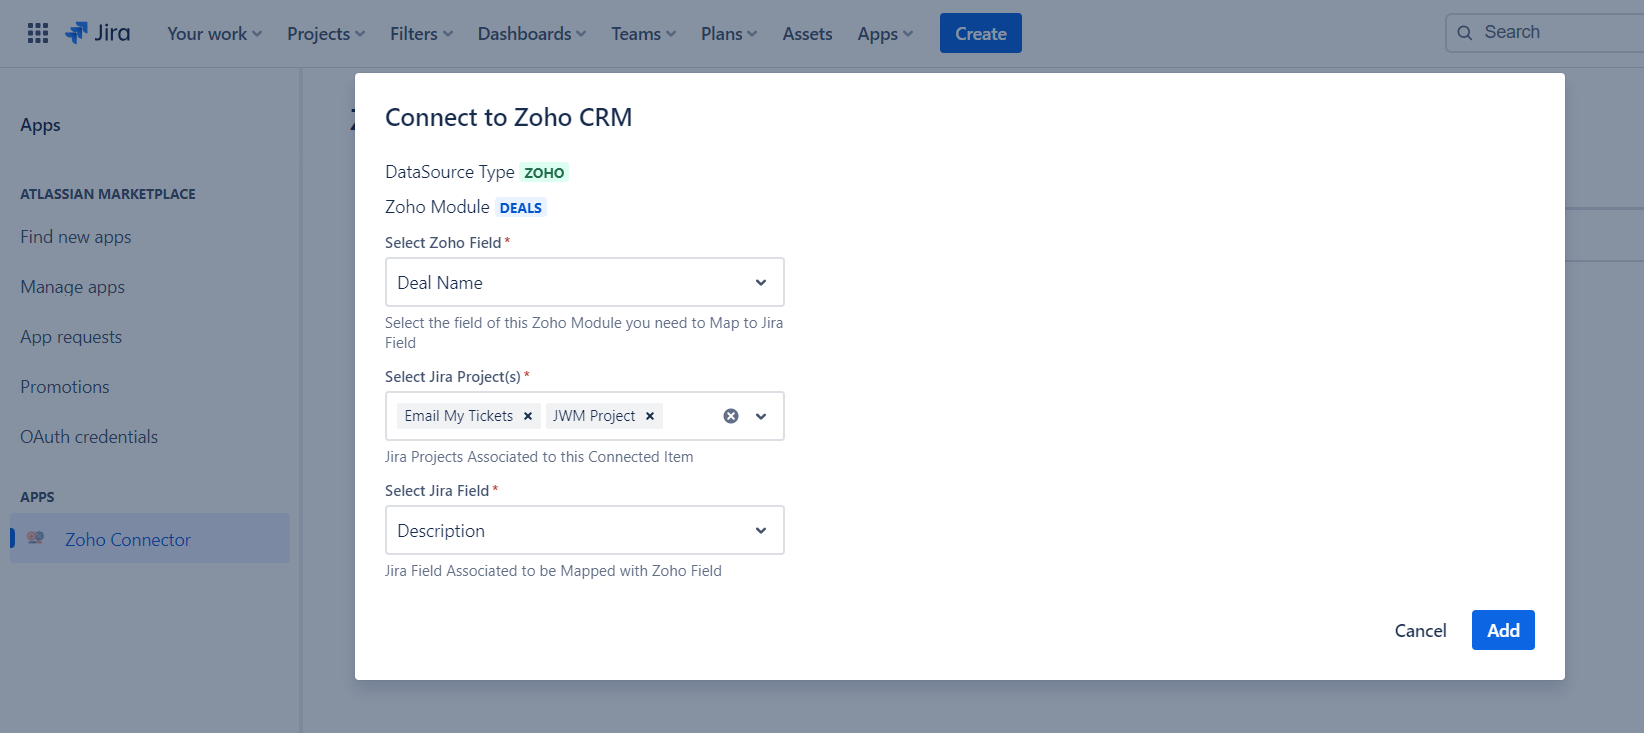The image size is (1644, 733).
Task: Open the Apps menu in top bar
Action: [885, 33]
